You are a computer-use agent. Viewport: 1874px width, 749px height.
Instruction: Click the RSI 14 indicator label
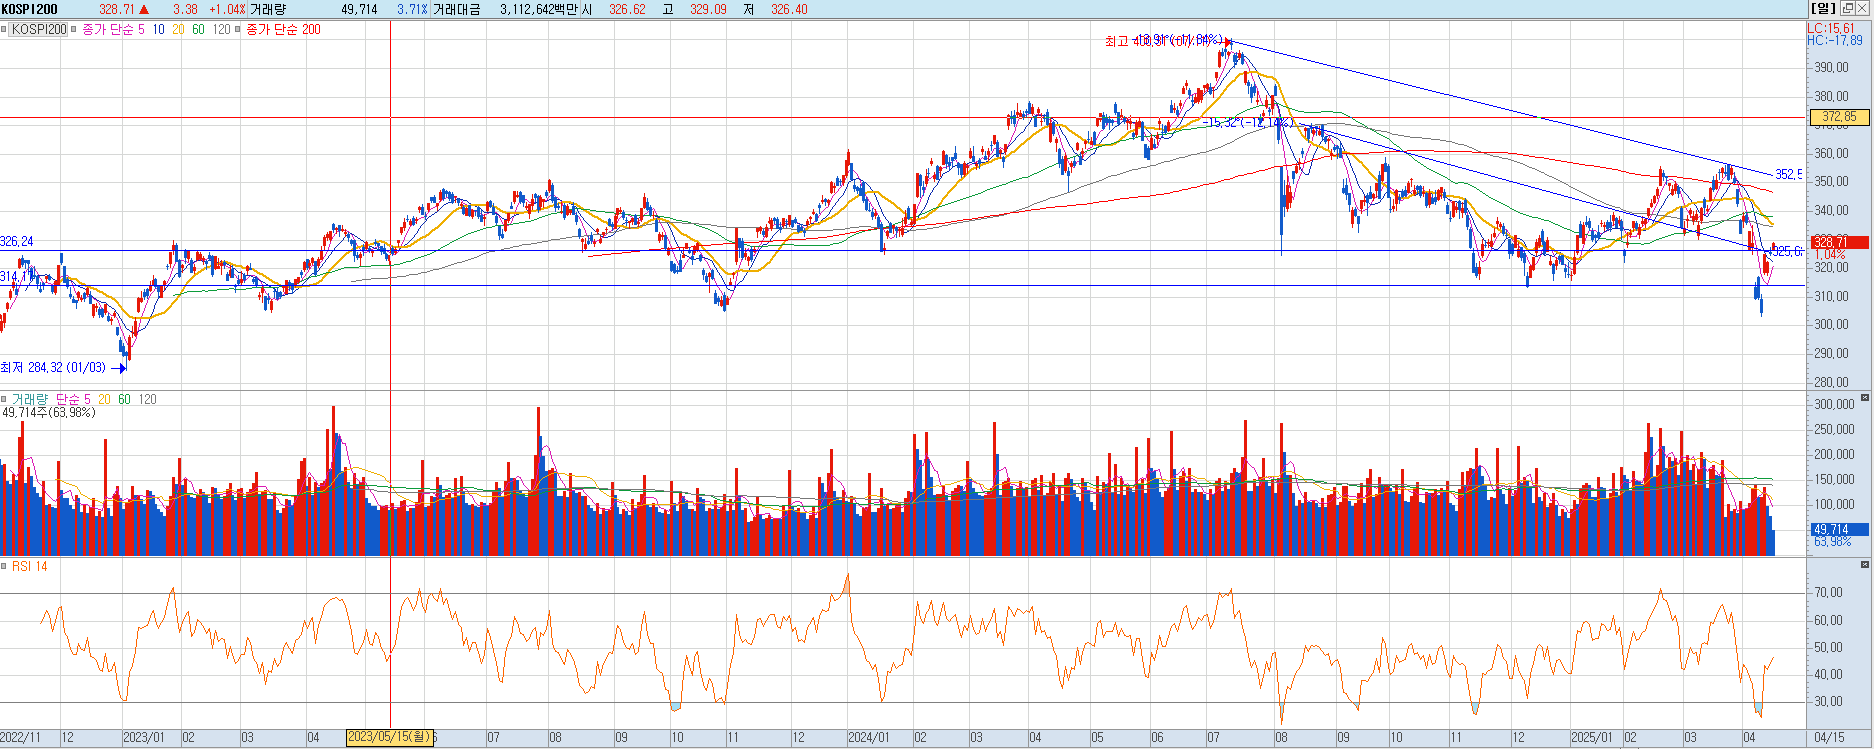(29, 567)
